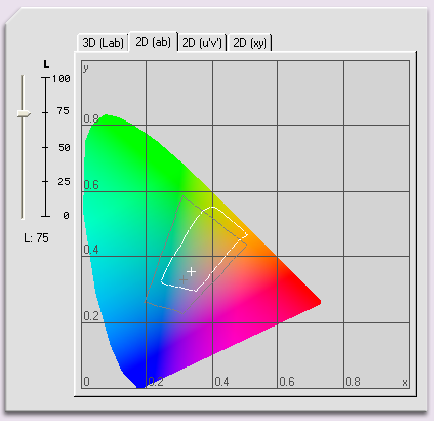The height and width of the screenshot is (421, 434).
Task: Click the 50 mark on L scale
Action: click(x=64, y=147)
